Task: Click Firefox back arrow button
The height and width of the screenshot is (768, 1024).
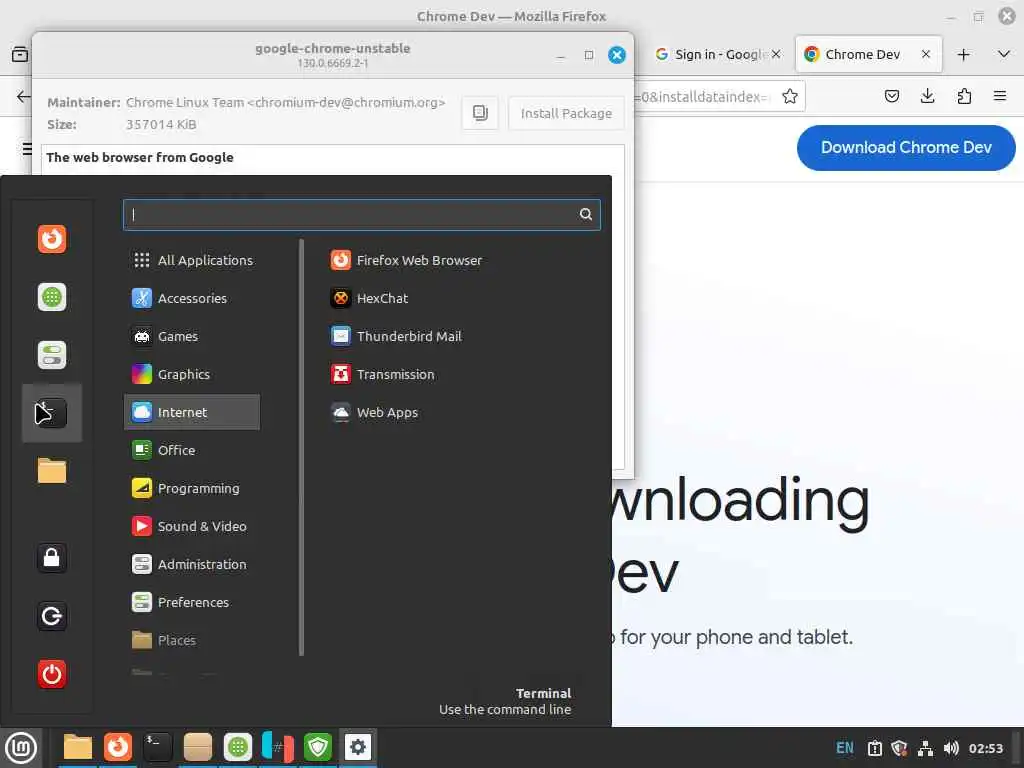Action: point(22,97)
